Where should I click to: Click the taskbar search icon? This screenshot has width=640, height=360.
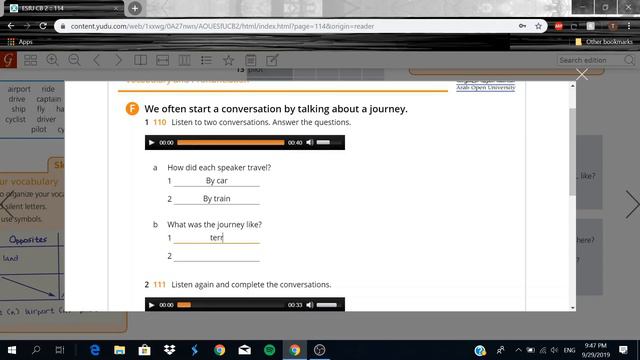tap(36, 350)
